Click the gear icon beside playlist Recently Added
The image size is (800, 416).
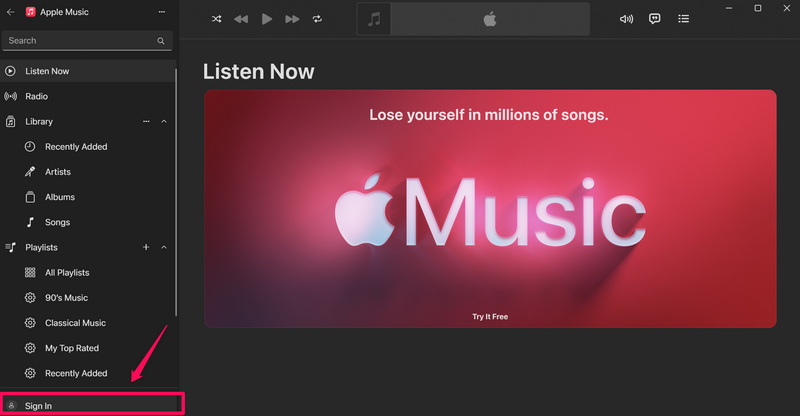(x=30, y=373)
